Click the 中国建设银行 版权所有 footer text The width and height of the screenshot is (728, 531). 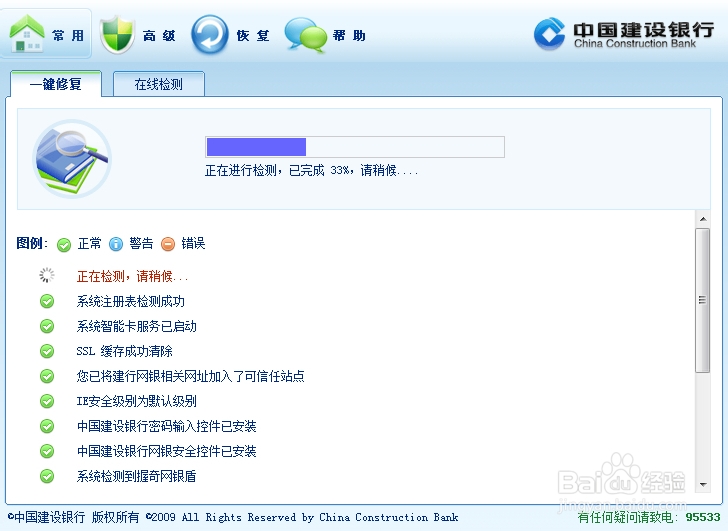pos(73,517)
